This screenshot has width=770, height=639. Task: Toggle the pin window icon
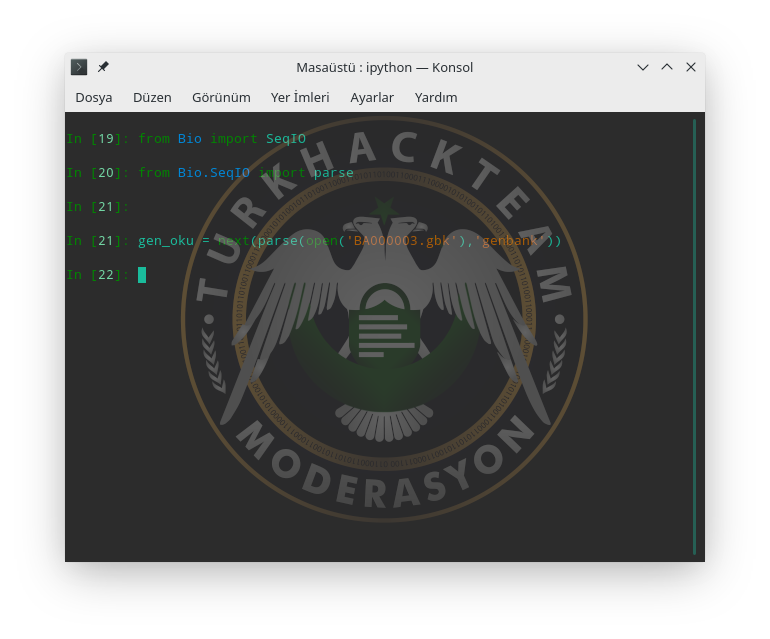[103, 67]
